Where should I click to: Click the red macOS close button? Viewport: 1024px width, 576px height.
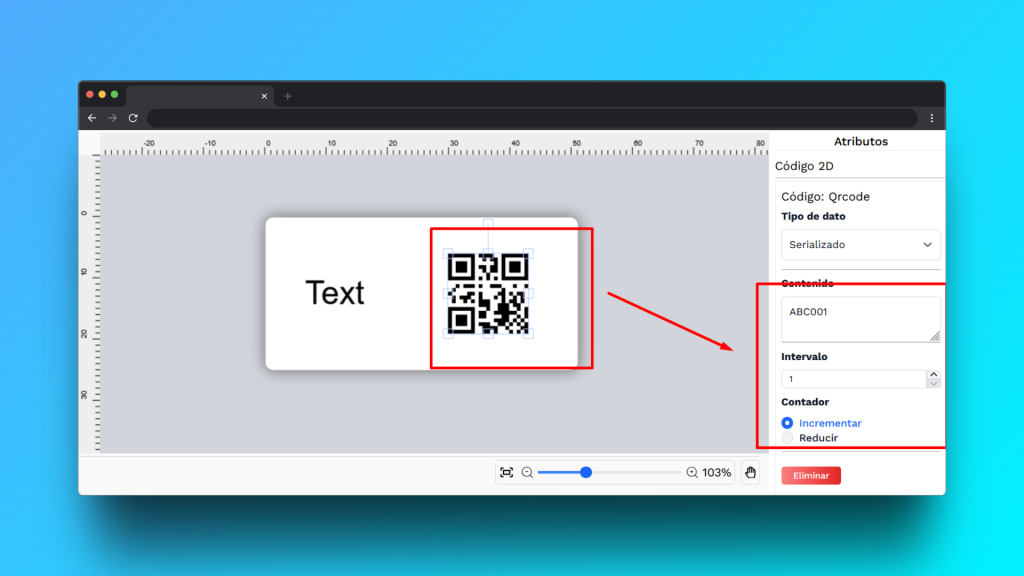click(90, 95)
